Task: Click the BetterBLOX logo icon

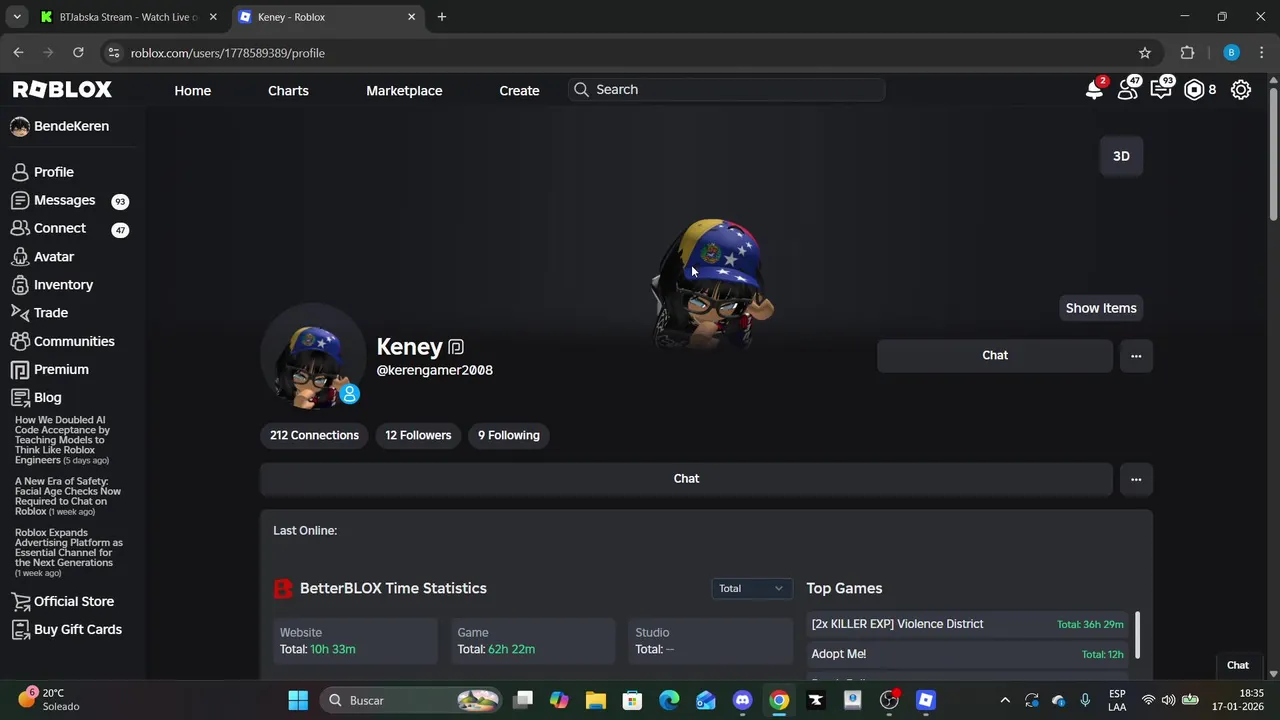Action: (283, 589)
